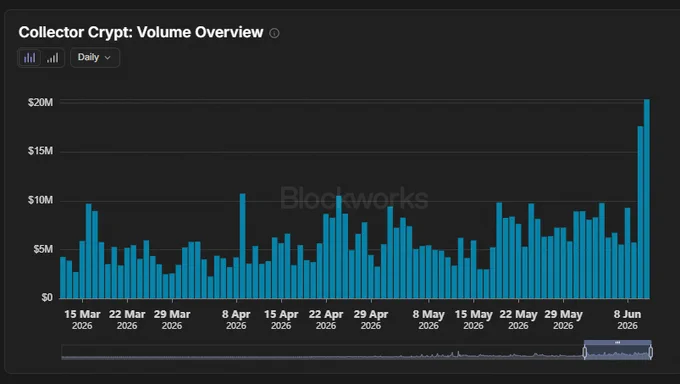Click the 29 Apr 2026 date label
Viewport: 680px width, 384px height.
[x=371, y=319]
